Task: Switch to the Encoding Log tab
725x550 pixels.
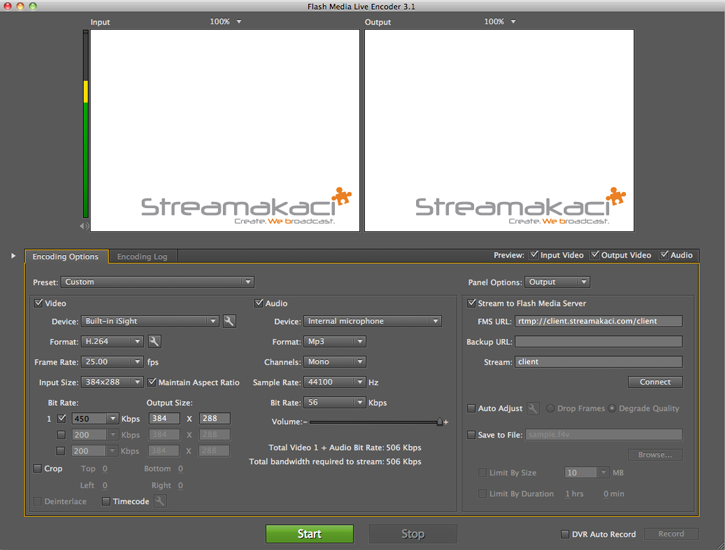Action: pos(142,257)
